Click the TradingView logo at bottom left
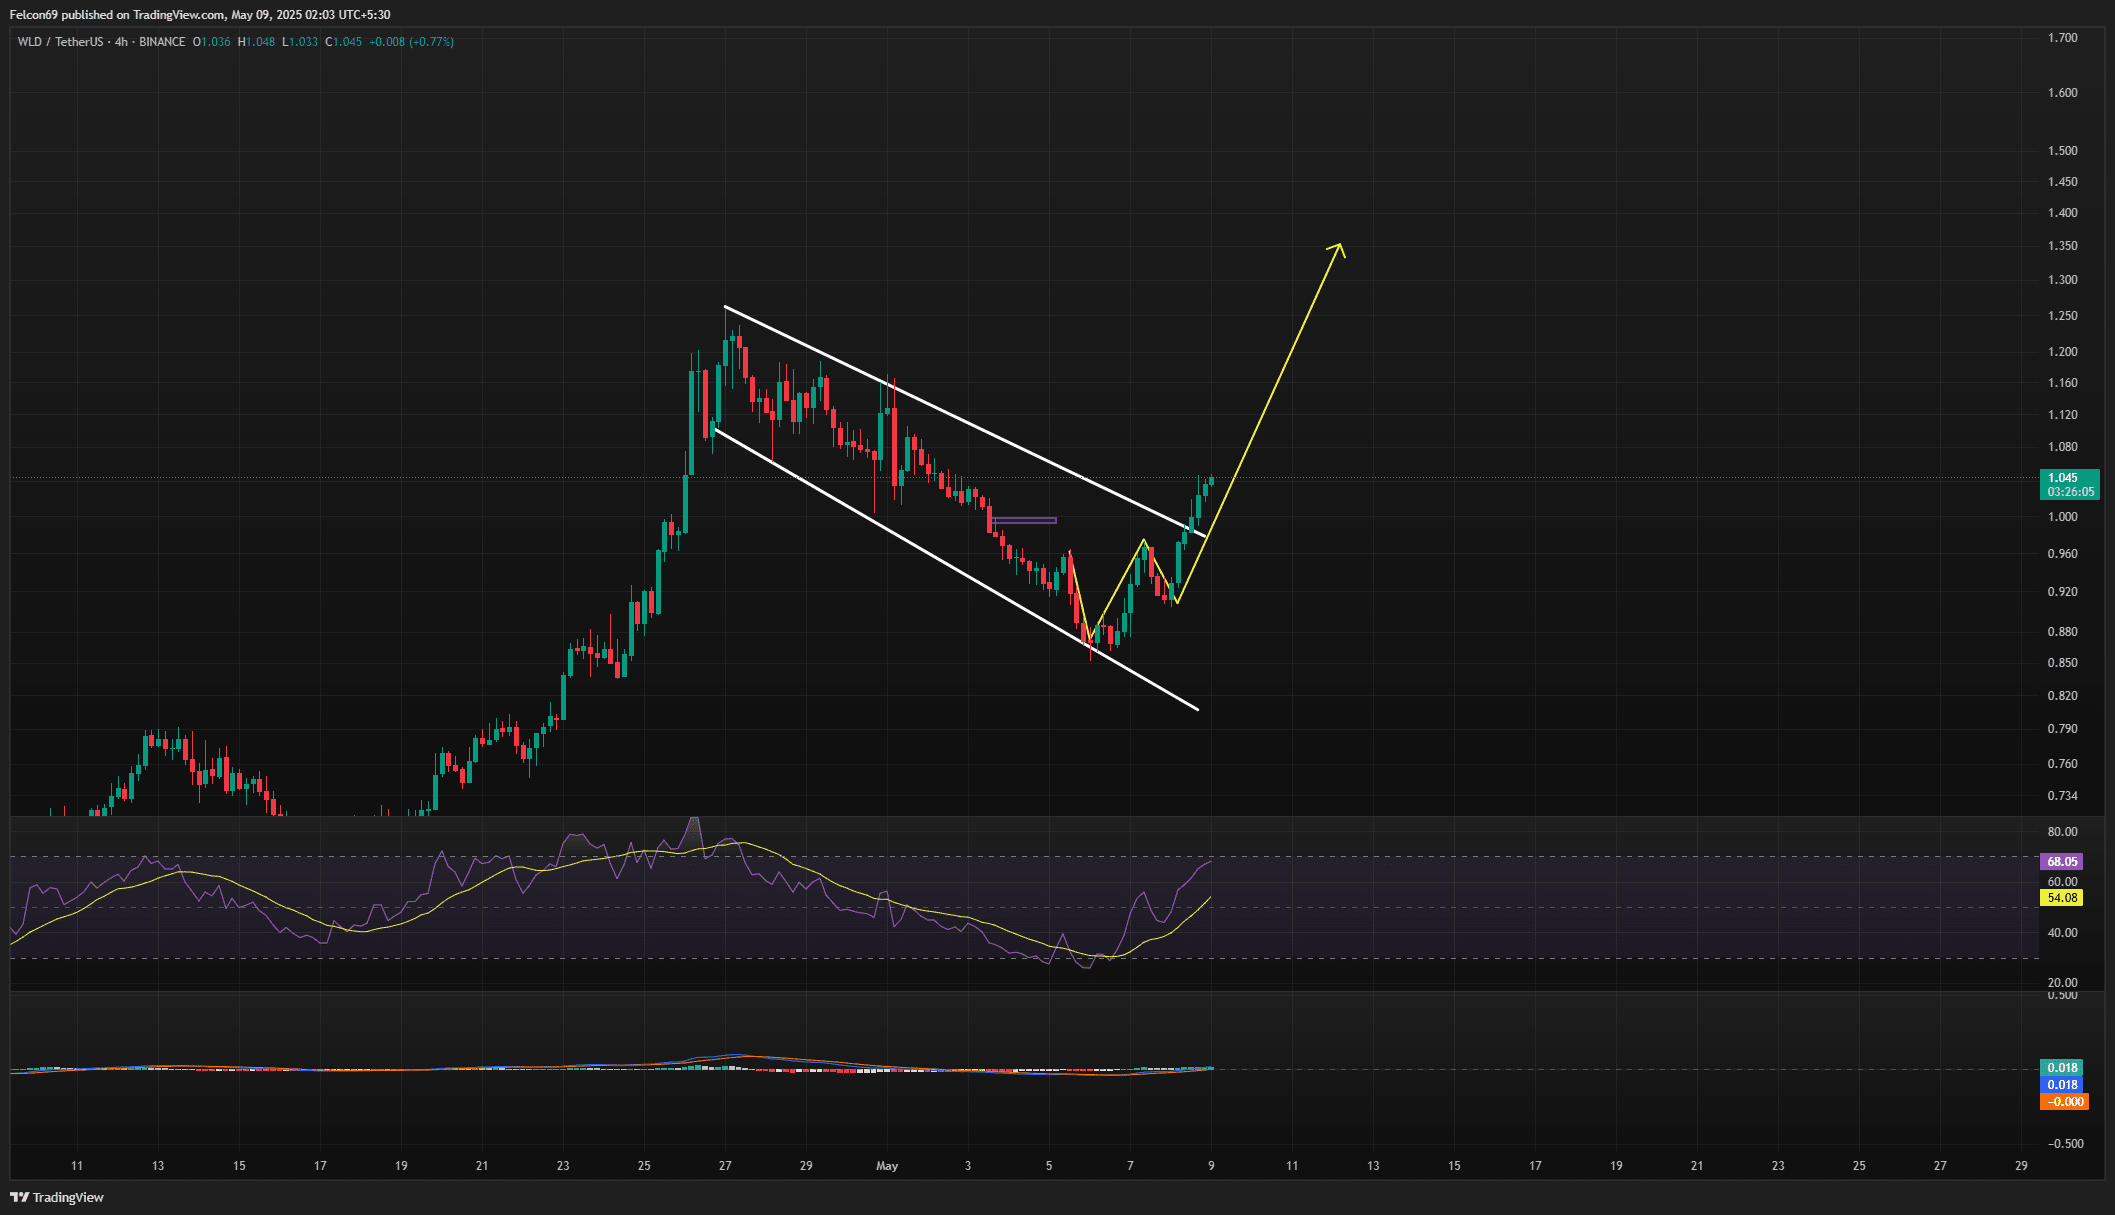Screen dimensions: 2115x1215 click(x=57, y=1197)
